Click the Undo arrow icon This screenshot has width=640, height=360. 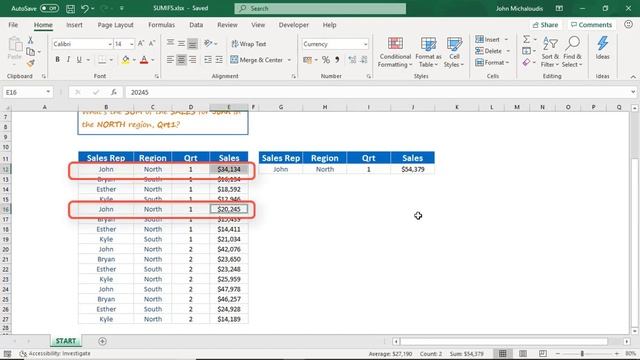coord(84,8)
